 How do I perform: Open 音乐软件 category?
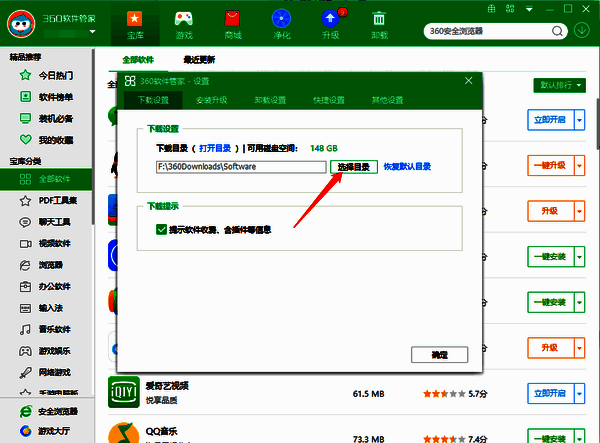coord(46,329)
